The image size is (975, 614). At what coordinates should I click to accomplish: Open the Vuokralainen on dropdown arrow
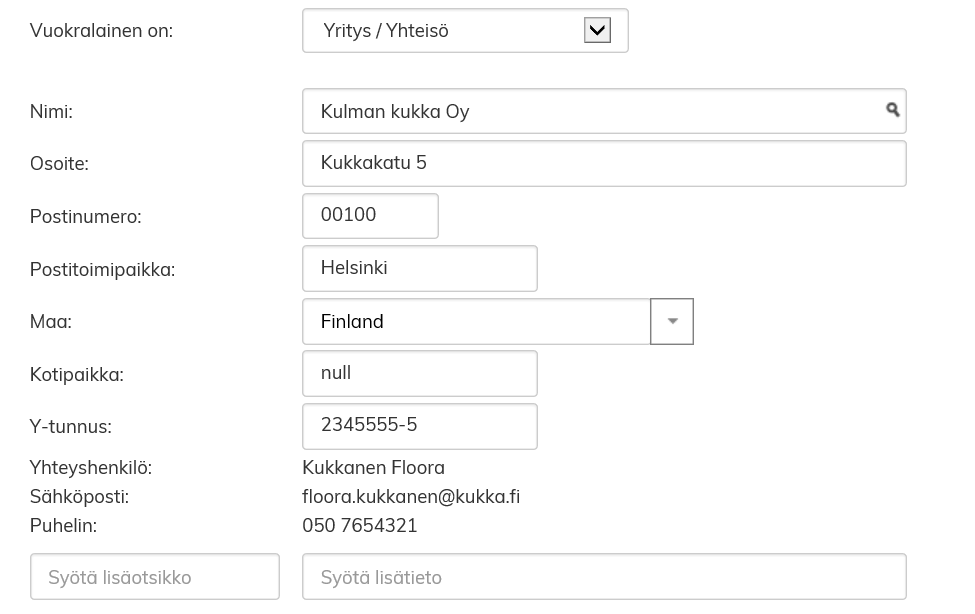pos(597,31)
